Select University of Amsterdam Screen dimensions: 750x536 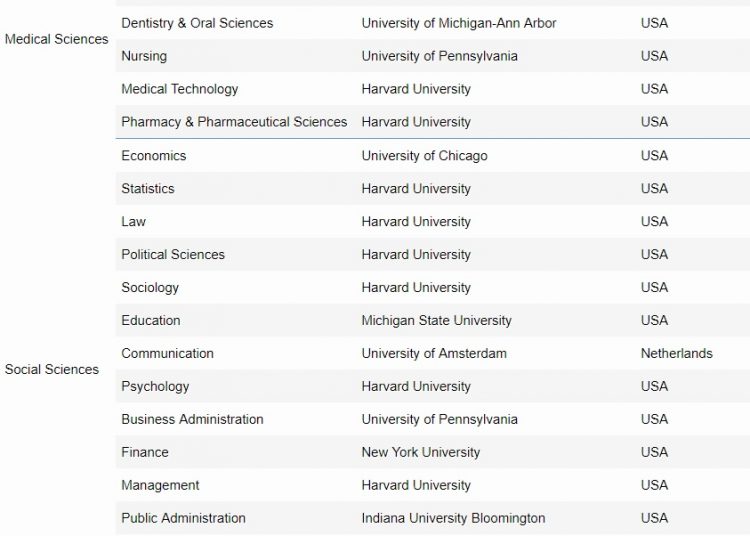[434, 353]
